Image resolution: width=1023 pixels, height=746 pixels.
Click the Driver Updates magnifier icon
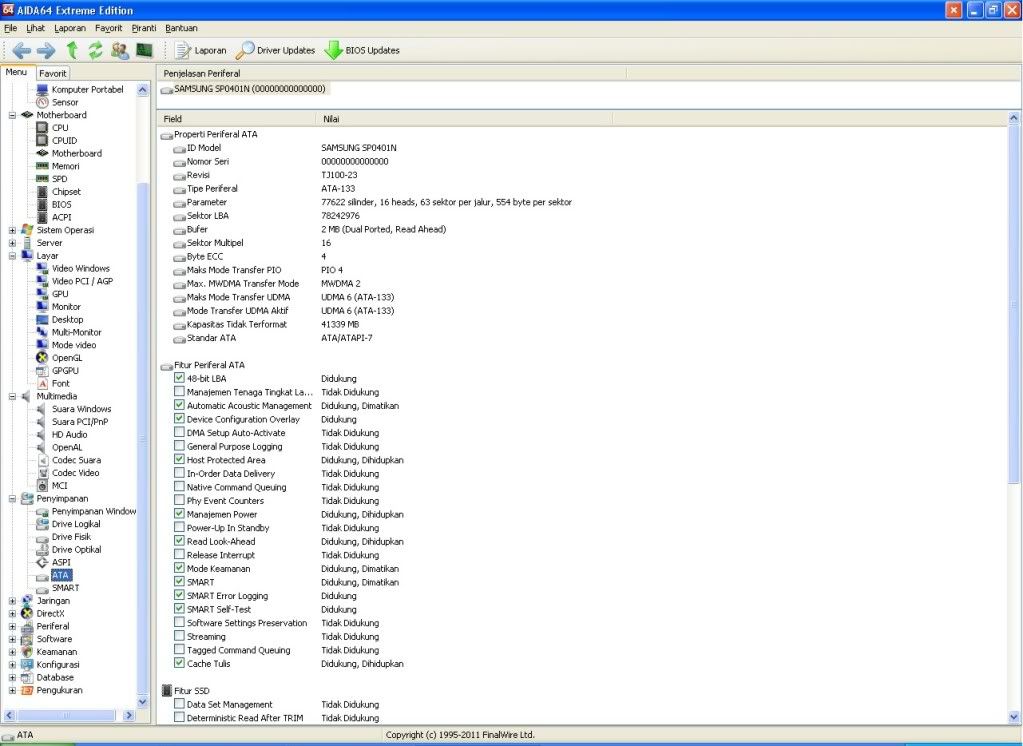tap(245, 50)
